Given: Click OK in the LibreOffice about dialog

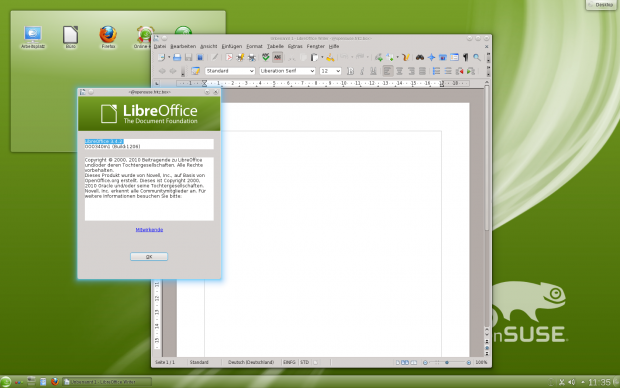Looking at the screenshot, I should point(149,257).
